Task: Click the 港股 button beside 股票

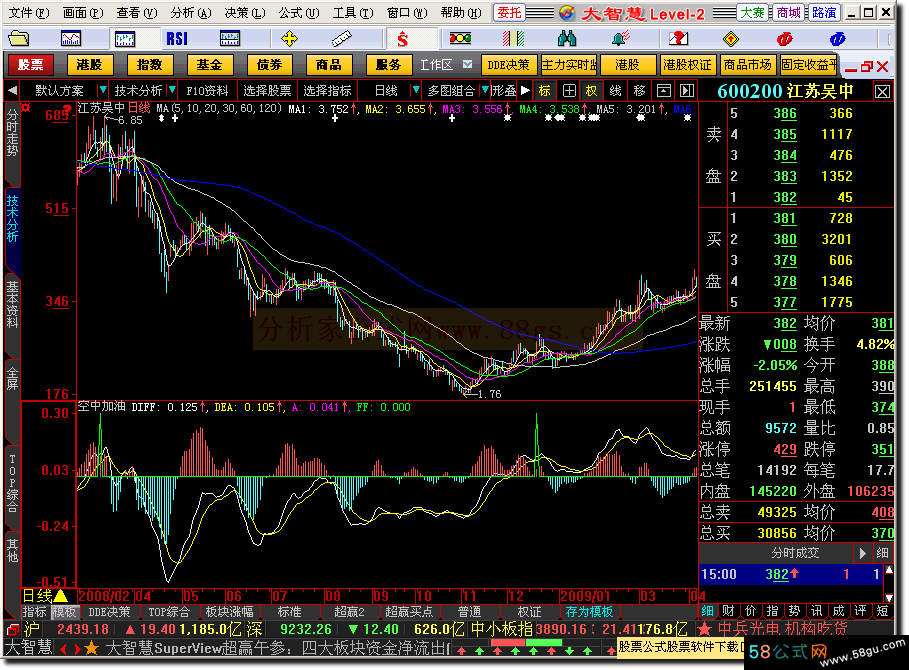Action: click(89, 65)
